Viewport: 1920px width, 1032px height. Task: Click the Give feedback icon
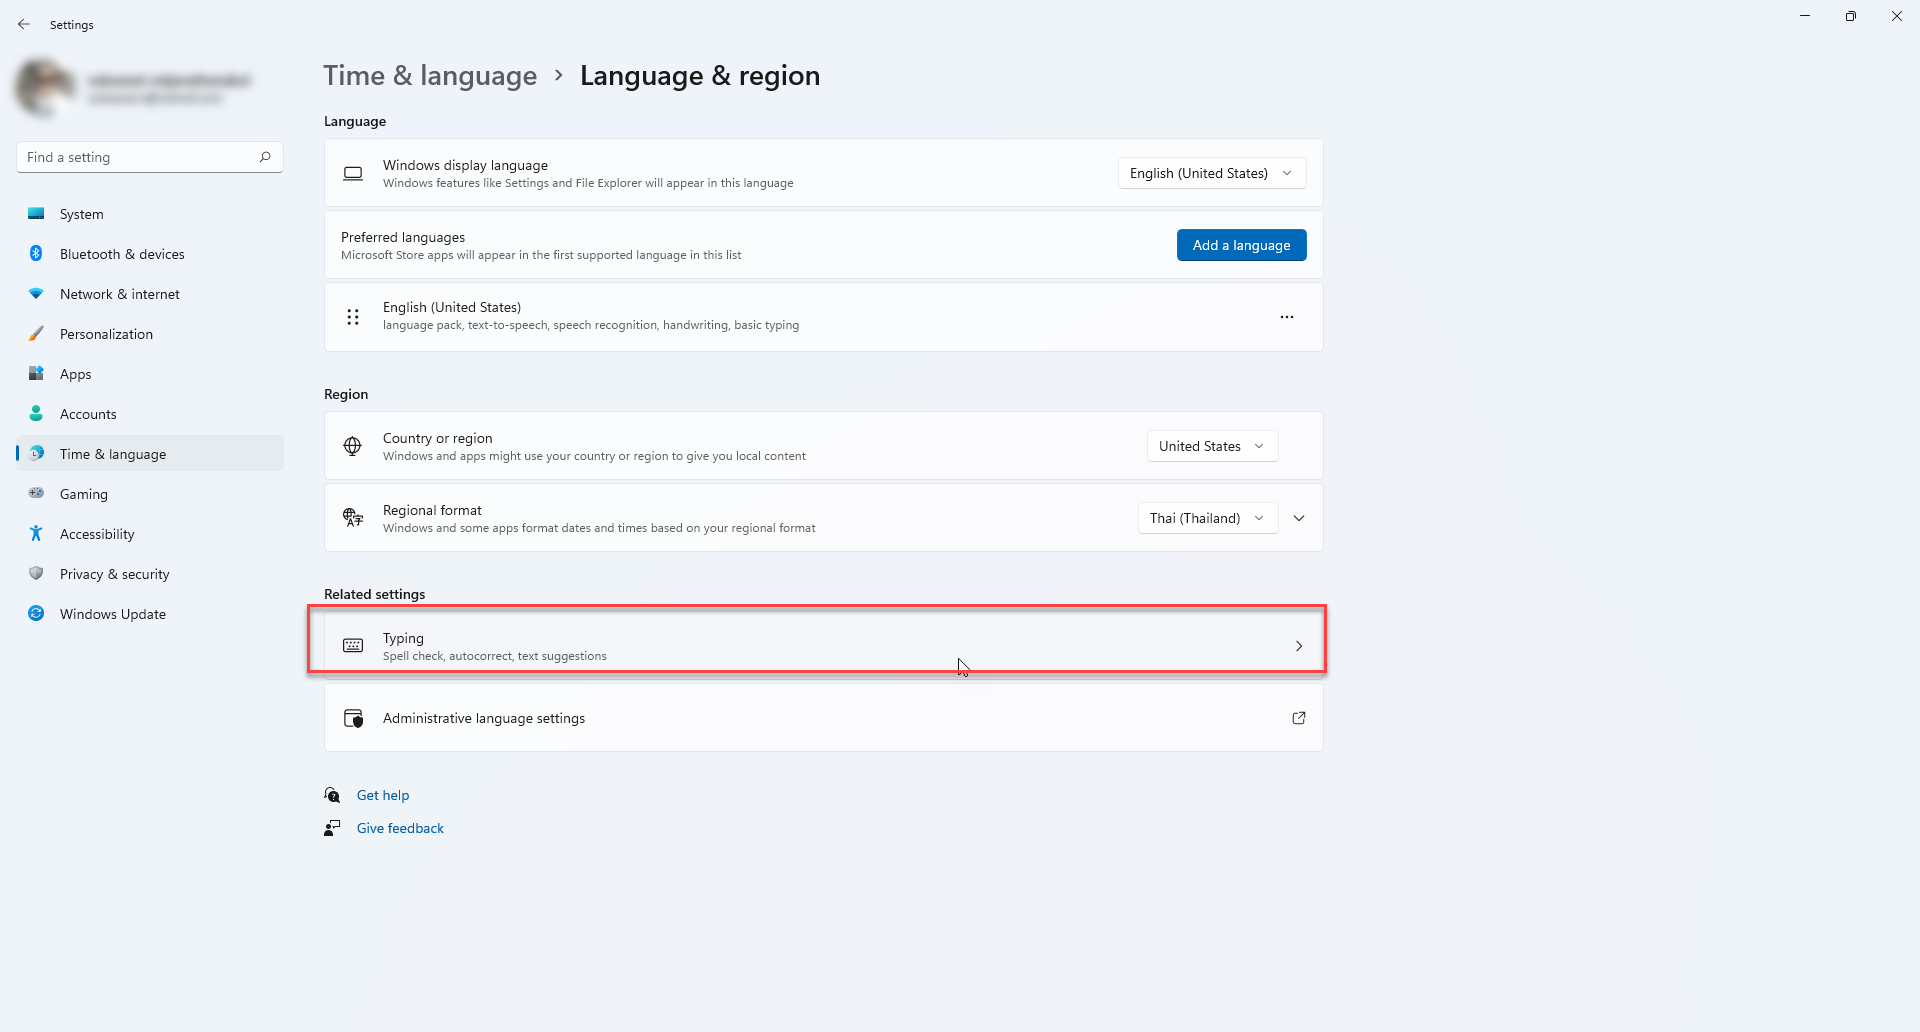(x=333, y=828)
